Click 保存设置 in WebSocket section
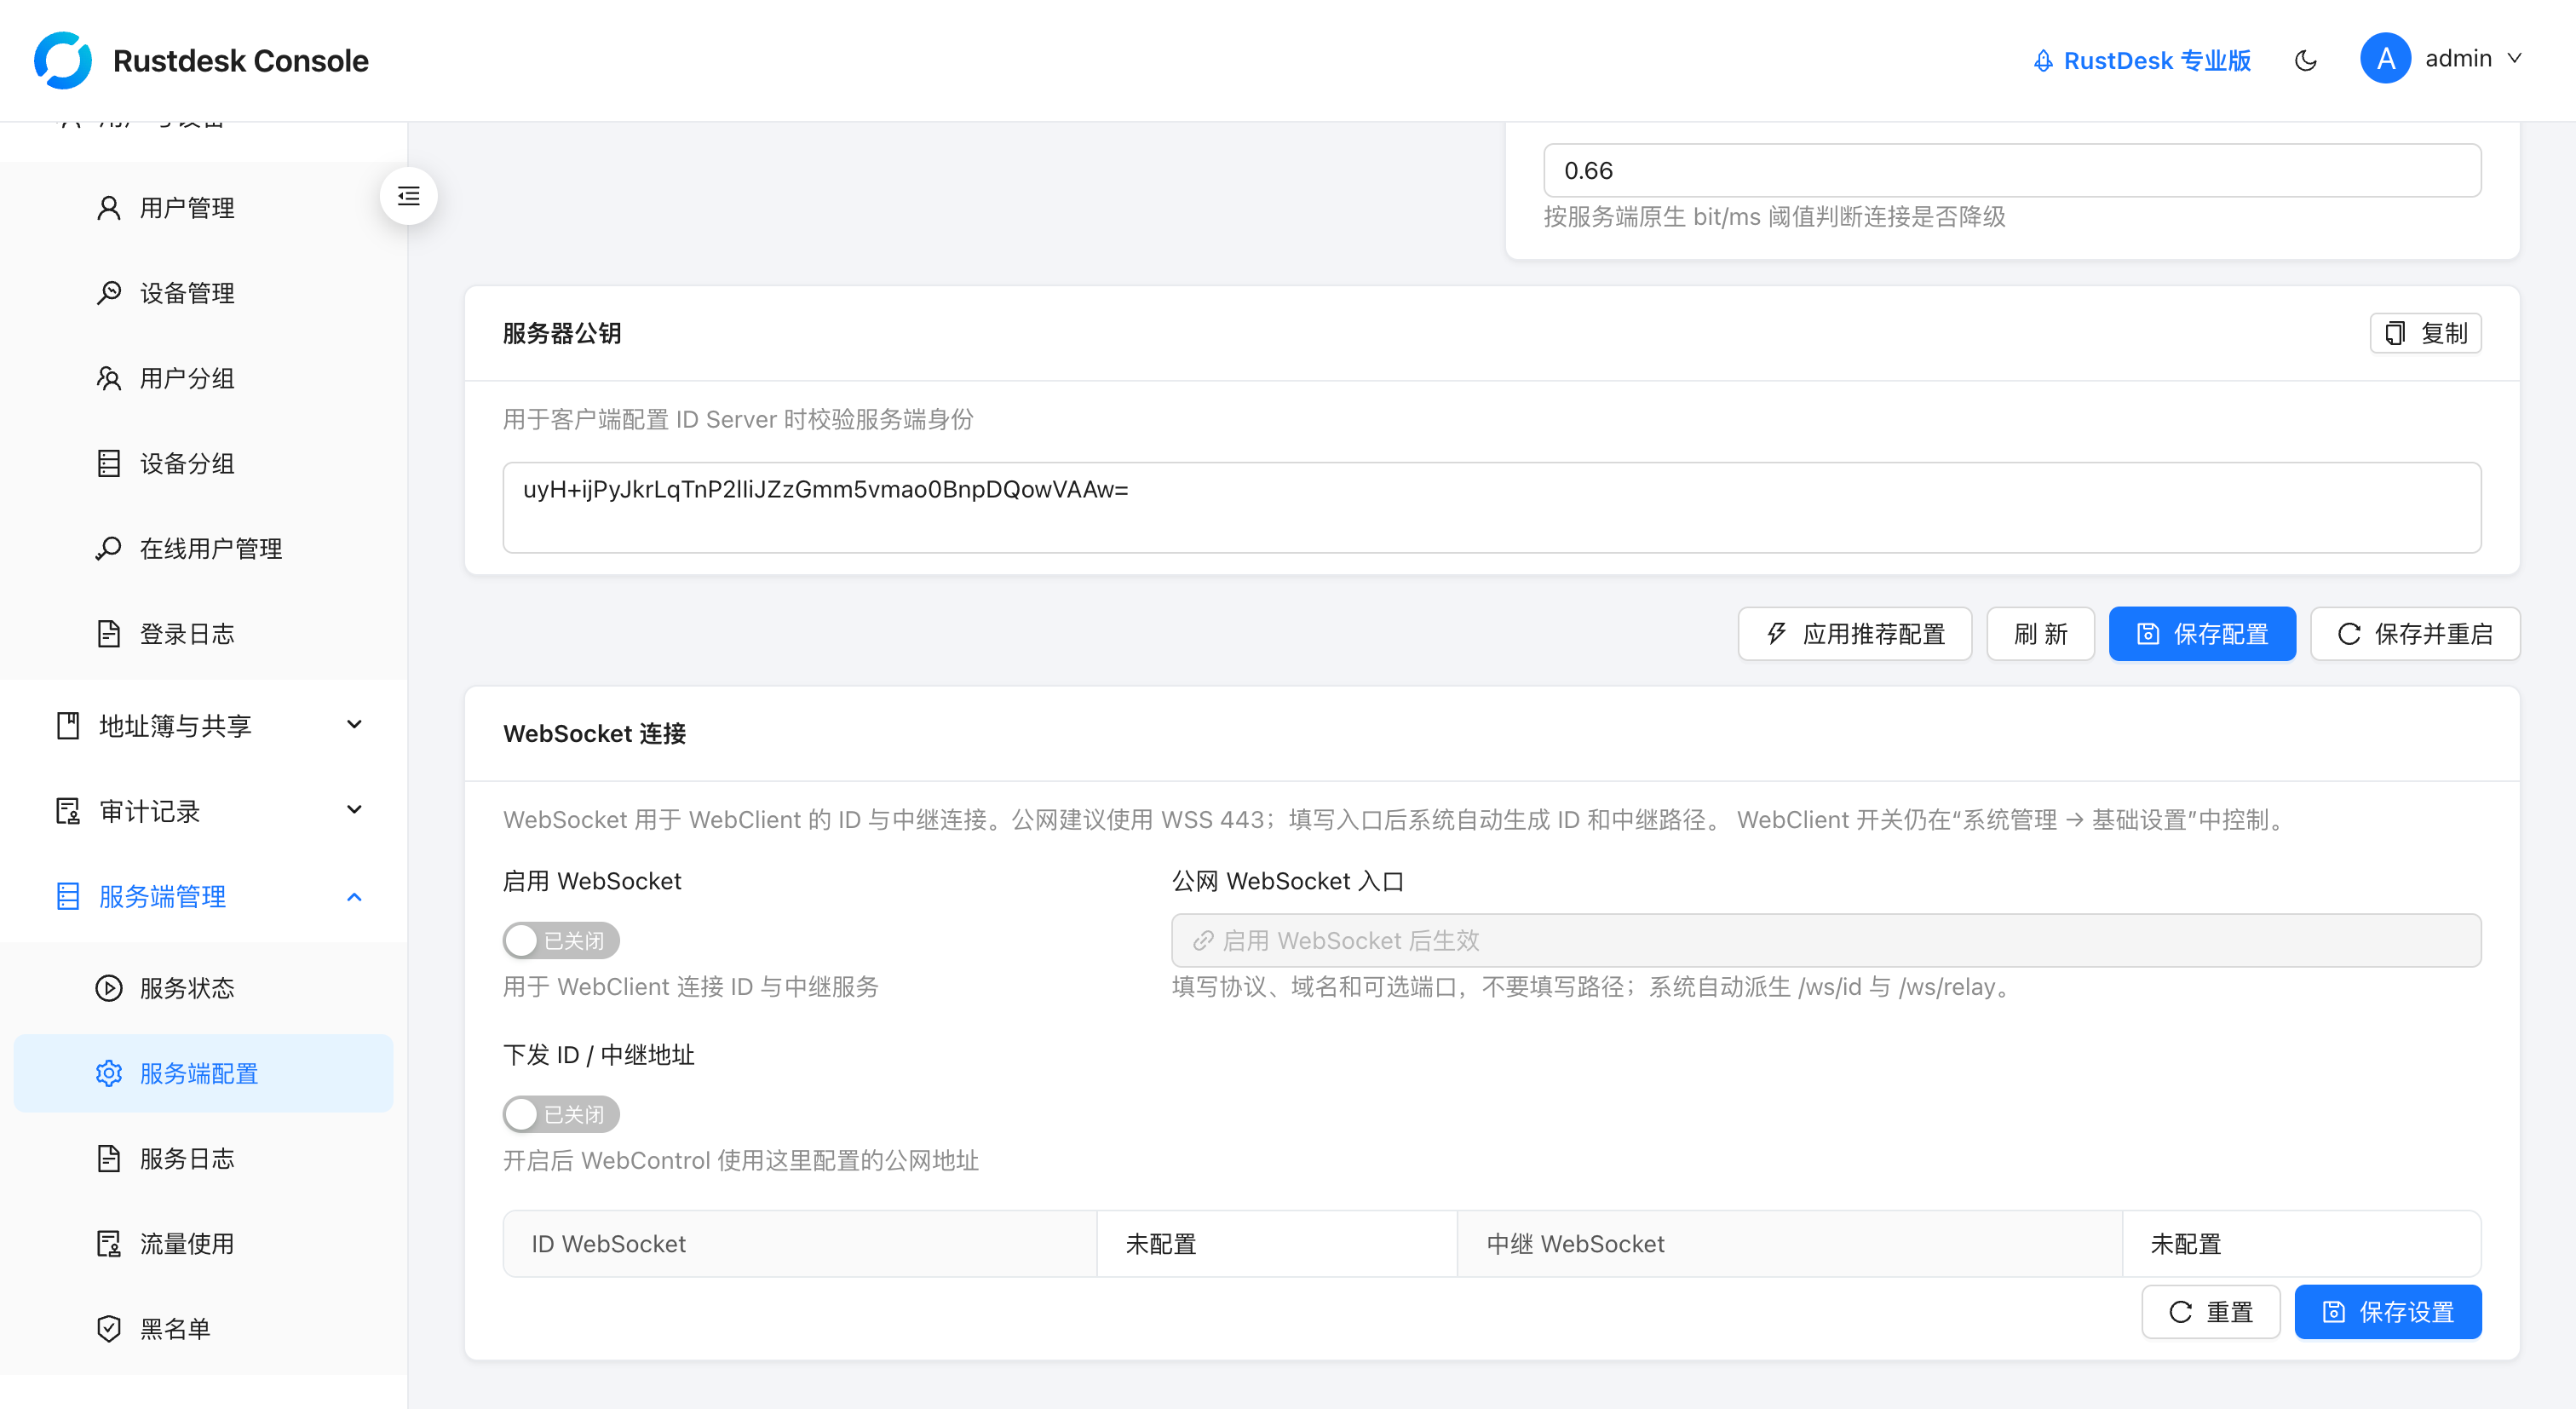This screenshot has width=2576, height=1409. click(x=2388, y=1311)
